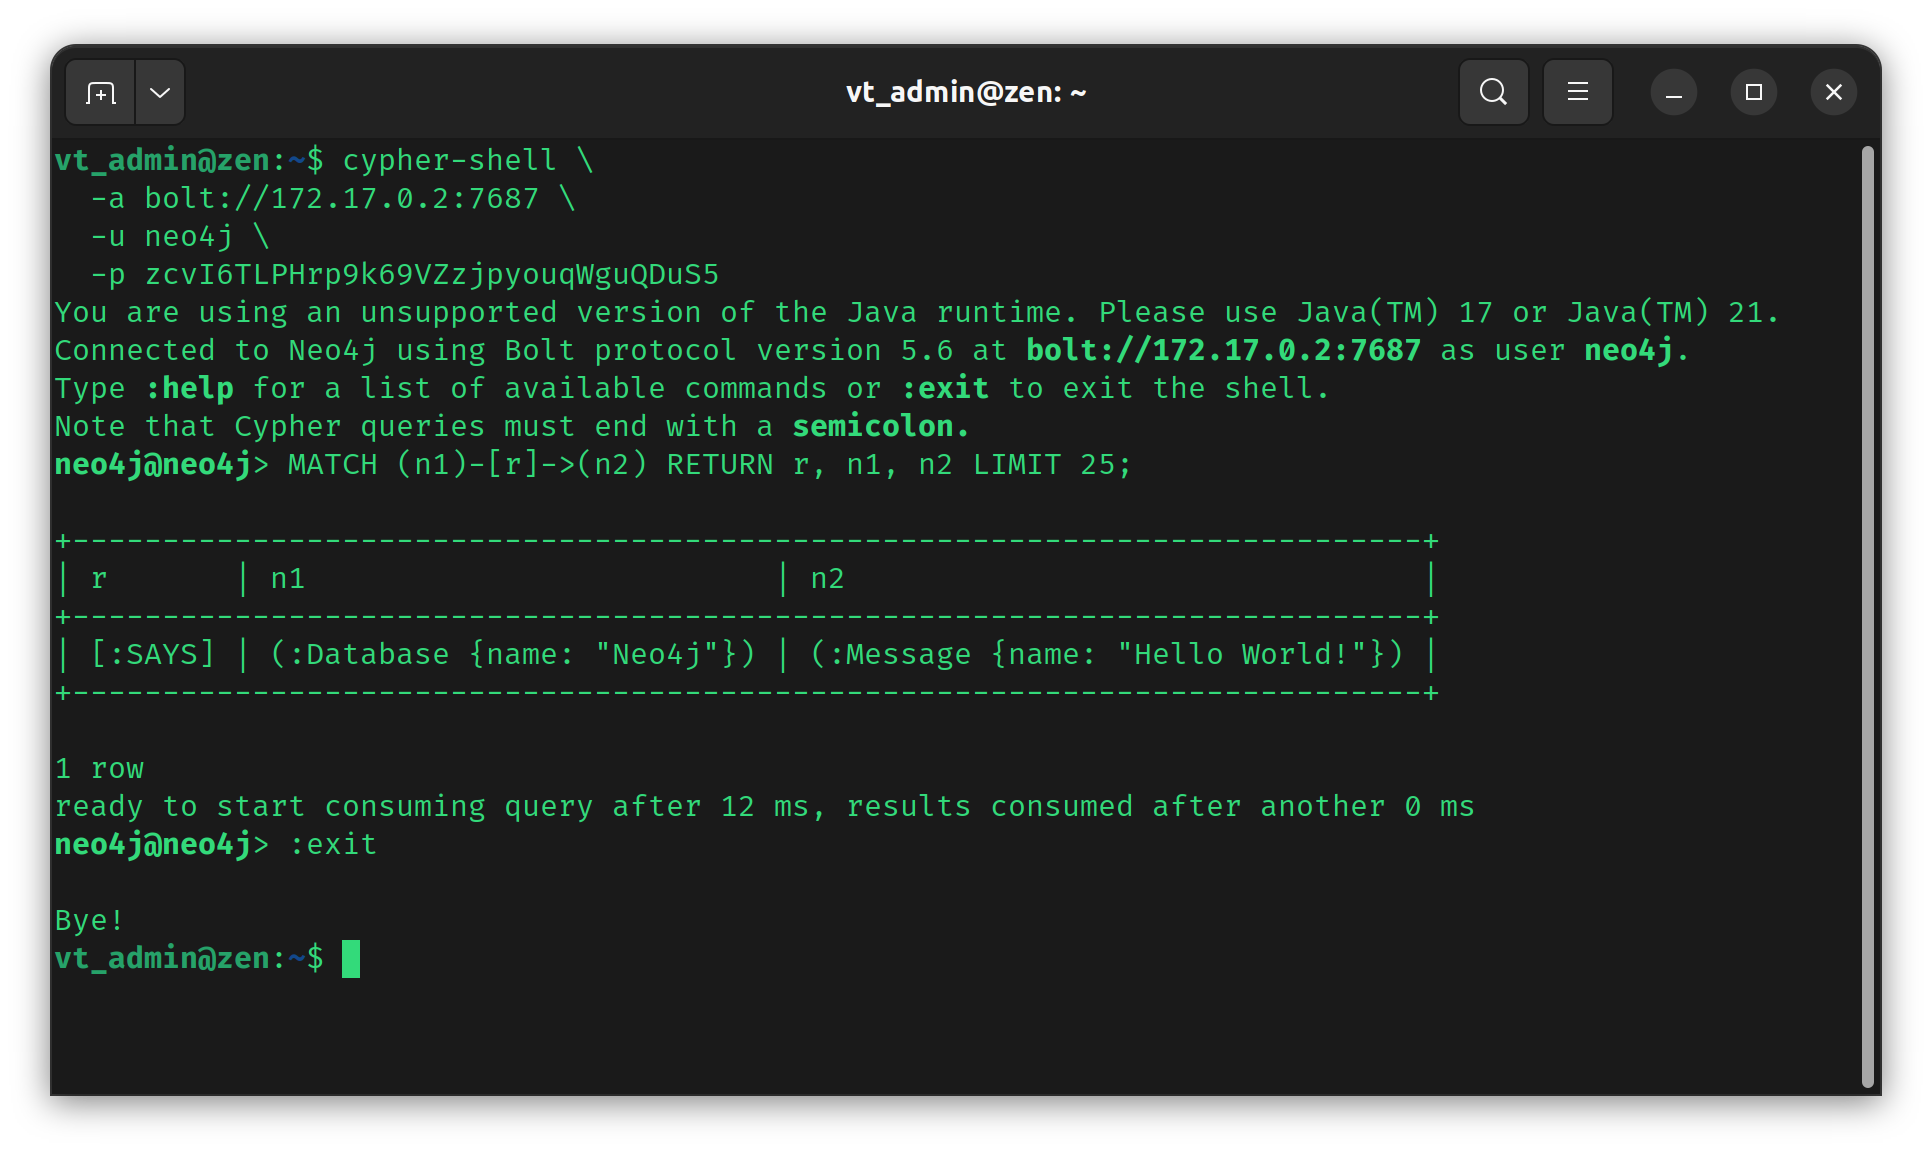Expand the new tab dropdown arrow
Screen dimensions: 1932x1152
coord(160,93)
